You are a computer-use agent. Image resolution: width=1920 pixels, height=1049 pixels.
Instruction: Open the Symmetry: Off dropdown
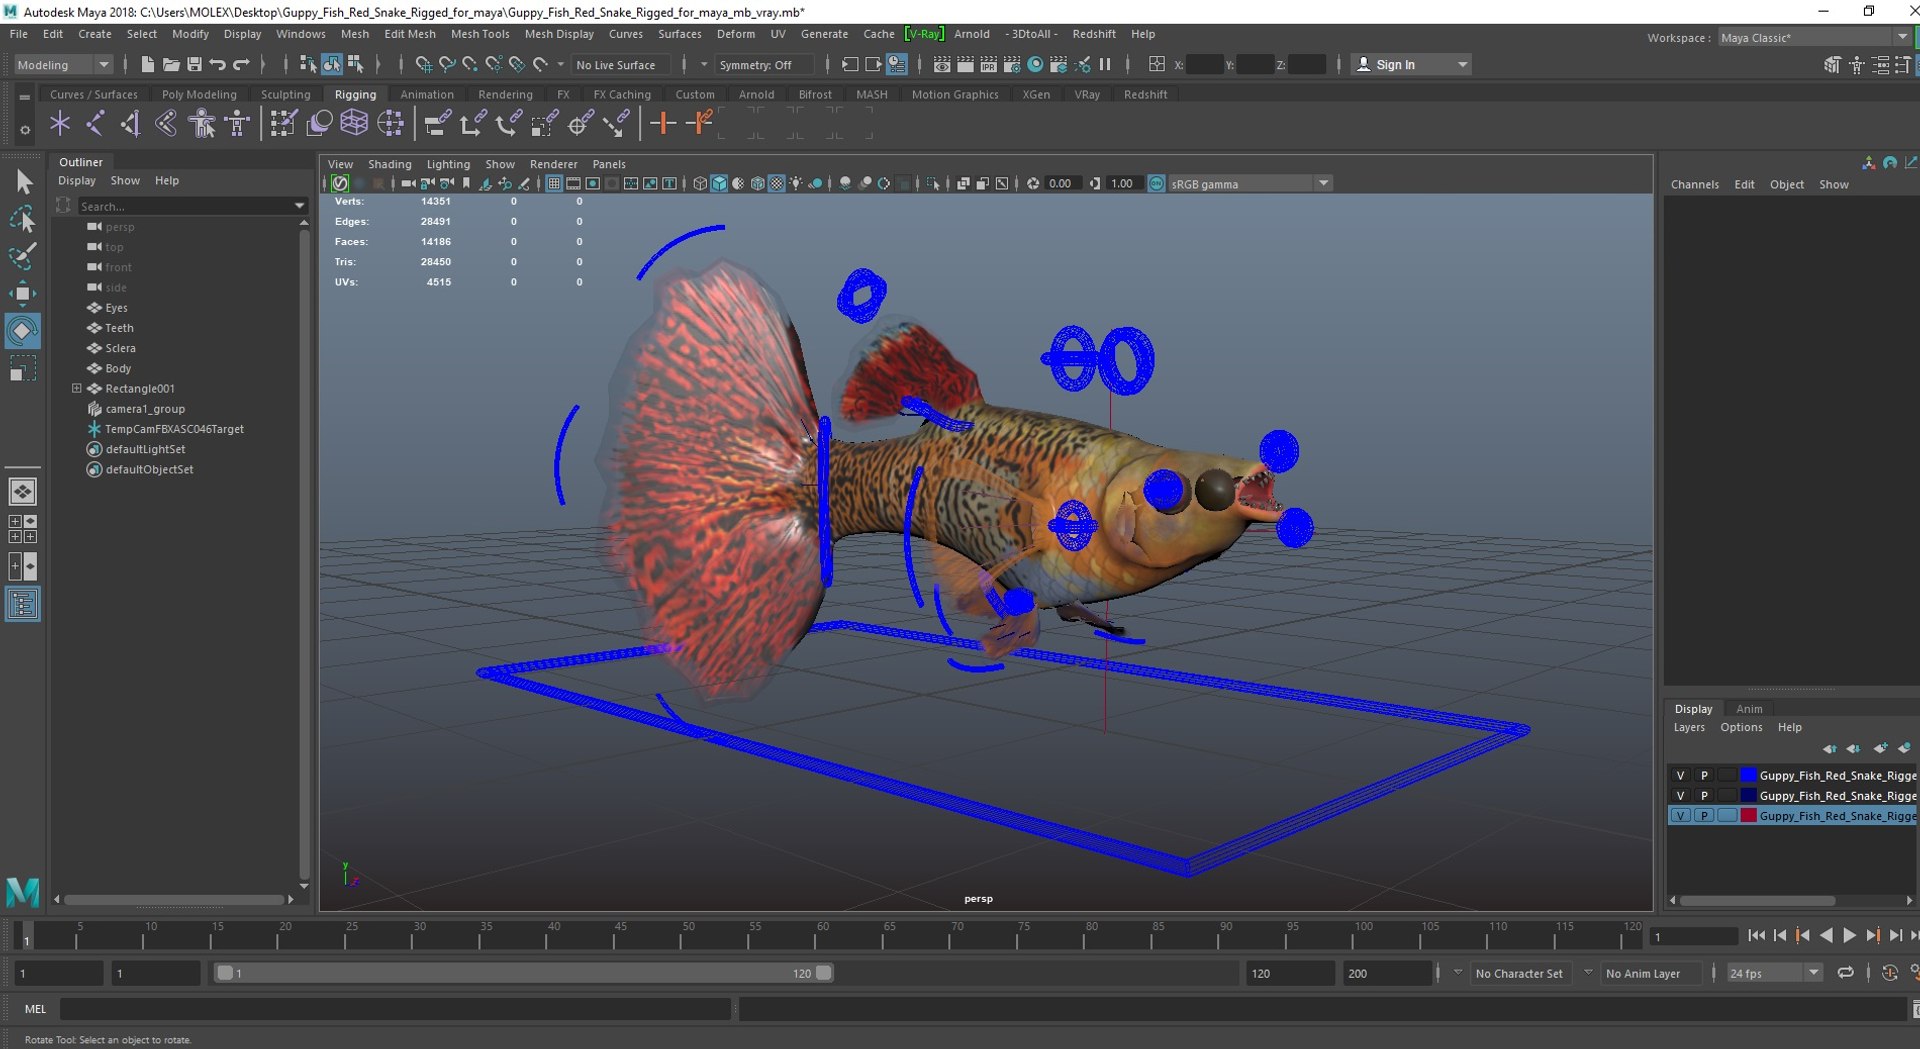click(x=766, y=65)
